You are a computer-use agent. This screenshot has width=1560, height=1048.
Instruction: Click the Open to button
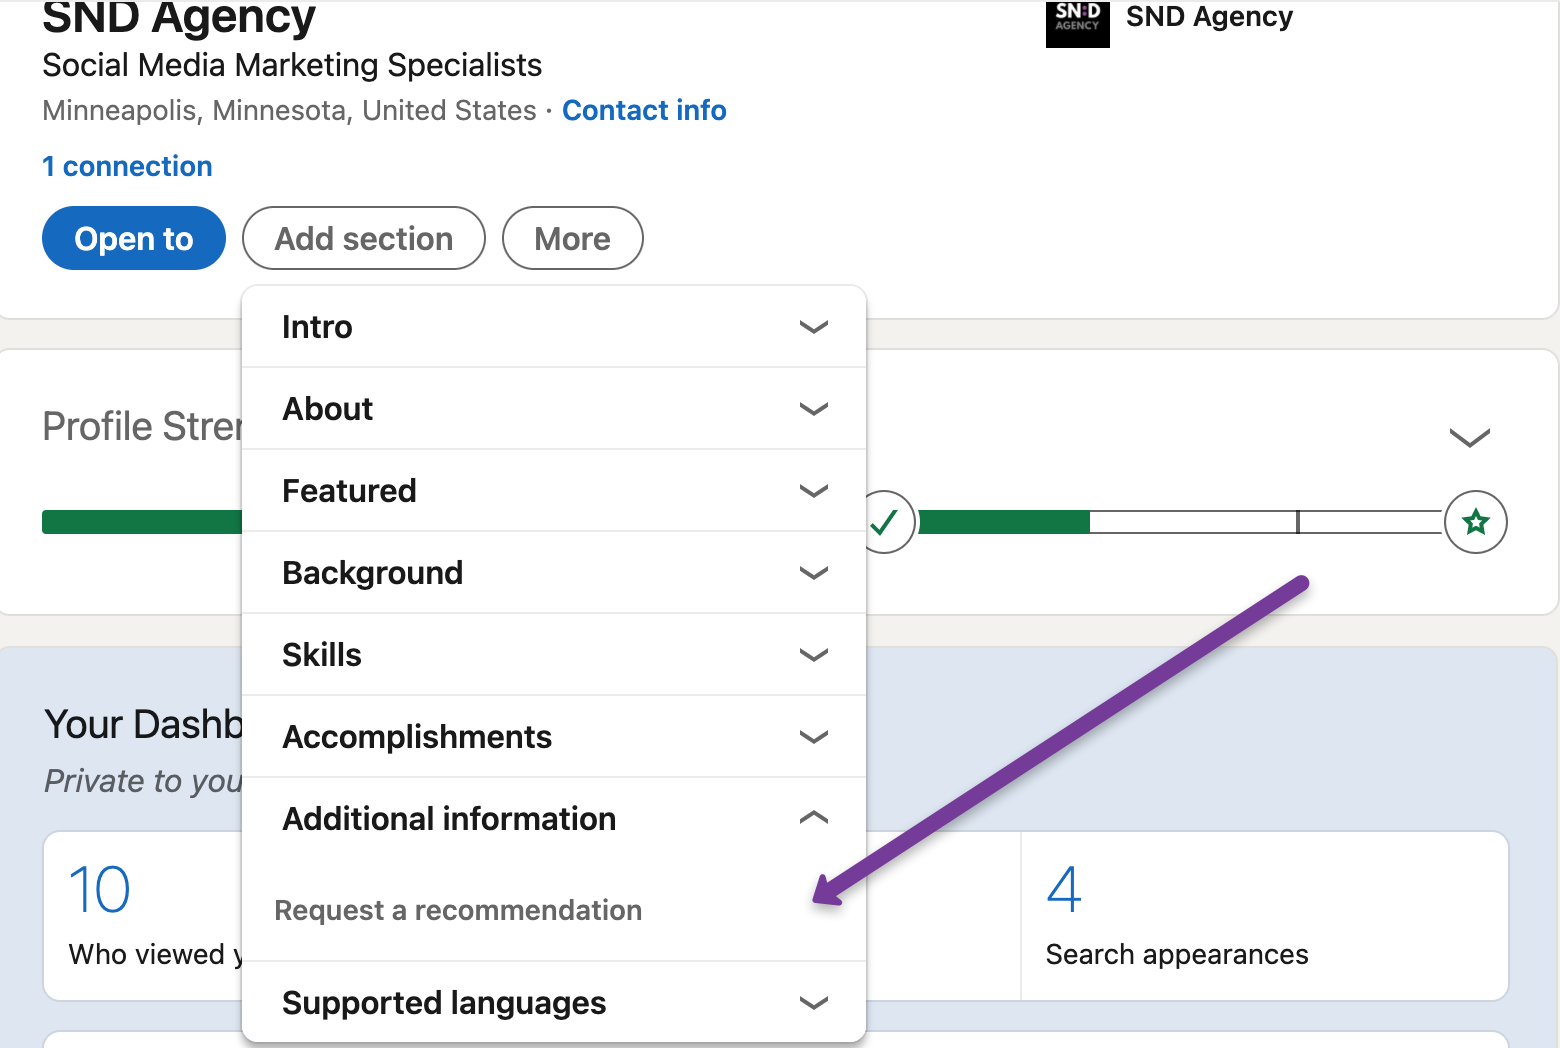[x=134, y=239]
